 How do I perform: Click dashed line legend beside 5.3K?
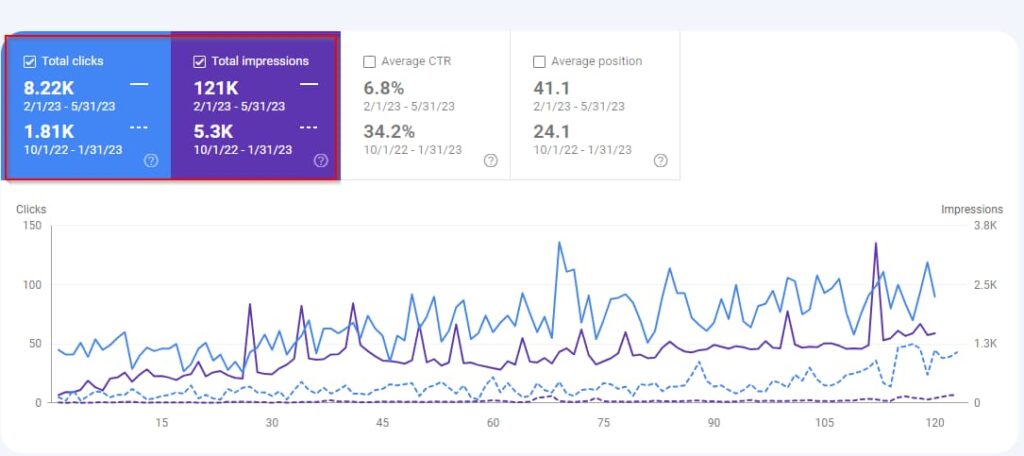tap(309, 127)
